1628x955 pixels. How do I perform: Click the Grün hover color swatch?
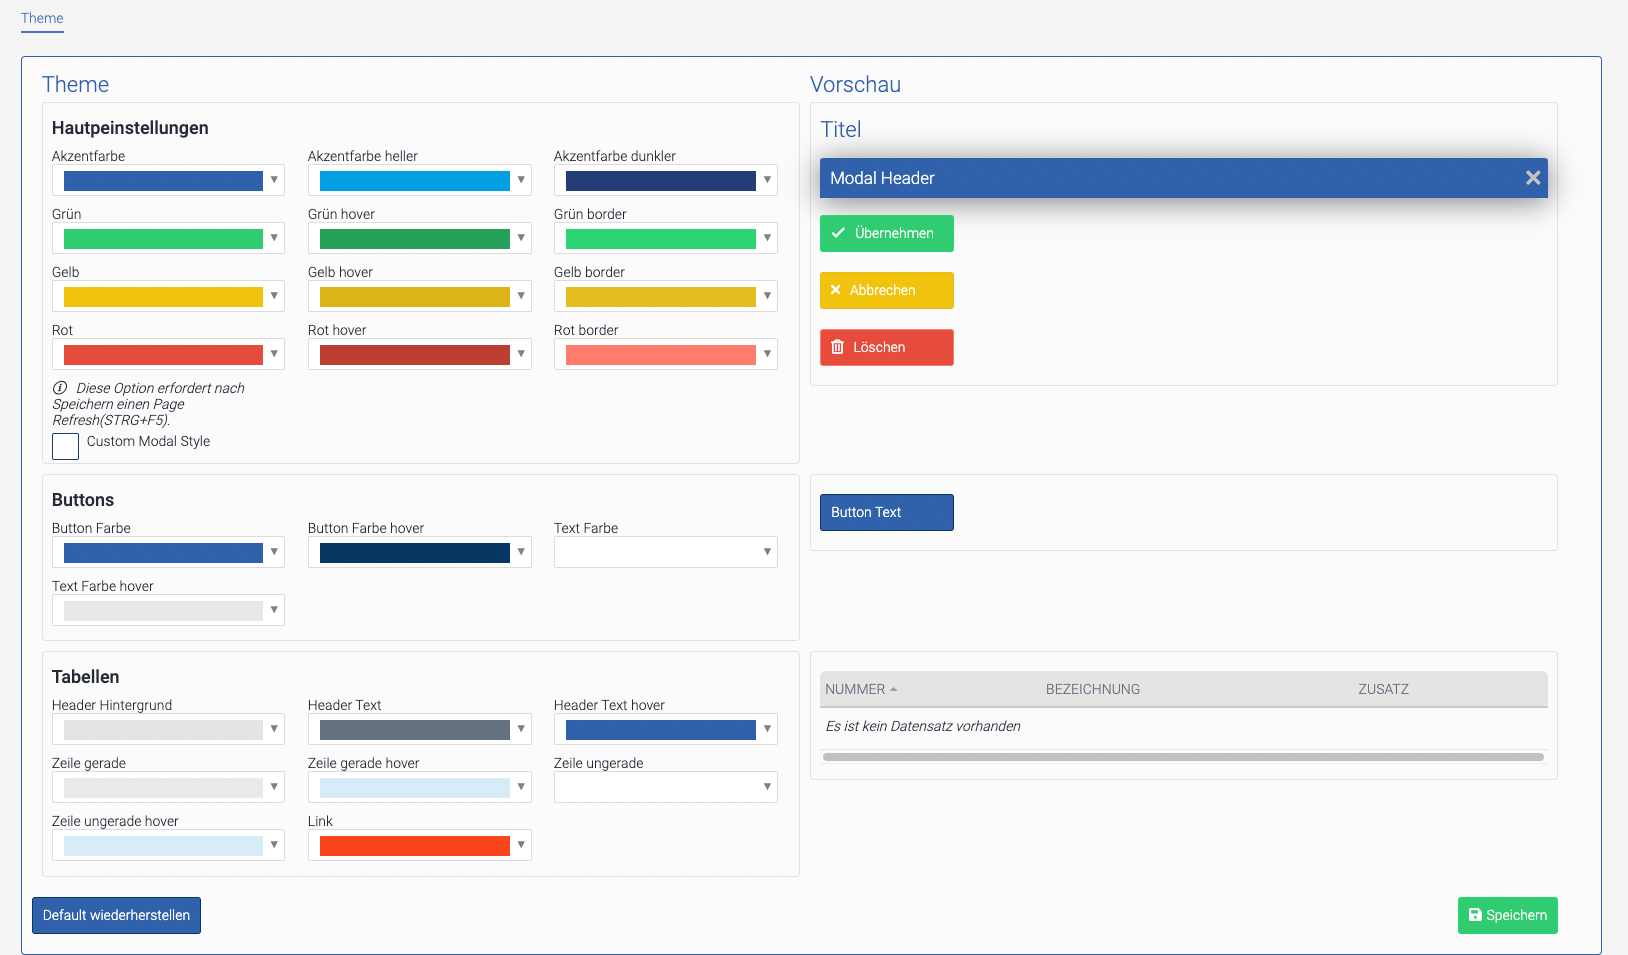(414, 239)
